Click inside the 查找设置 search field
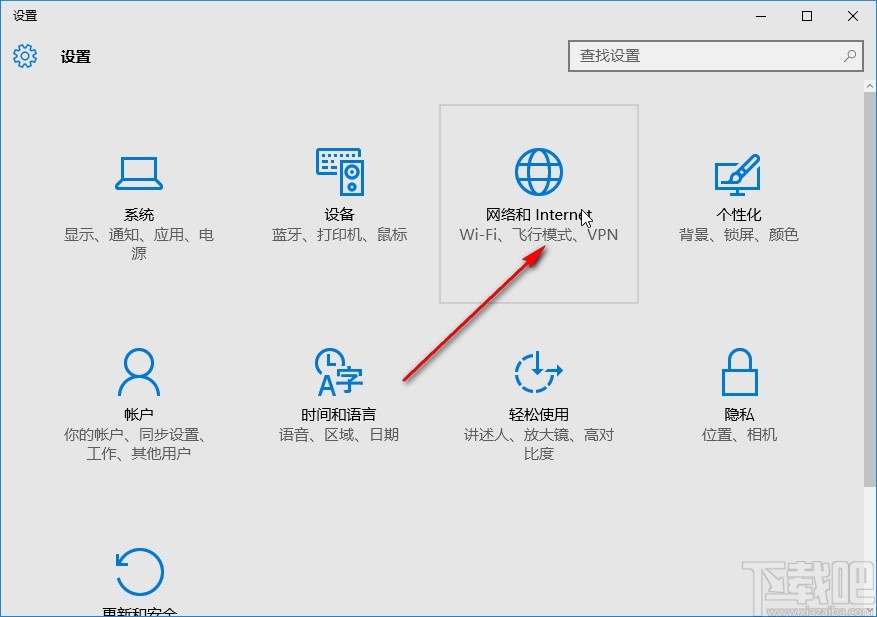This screenshot has height=617, width=877. point(700,56)
